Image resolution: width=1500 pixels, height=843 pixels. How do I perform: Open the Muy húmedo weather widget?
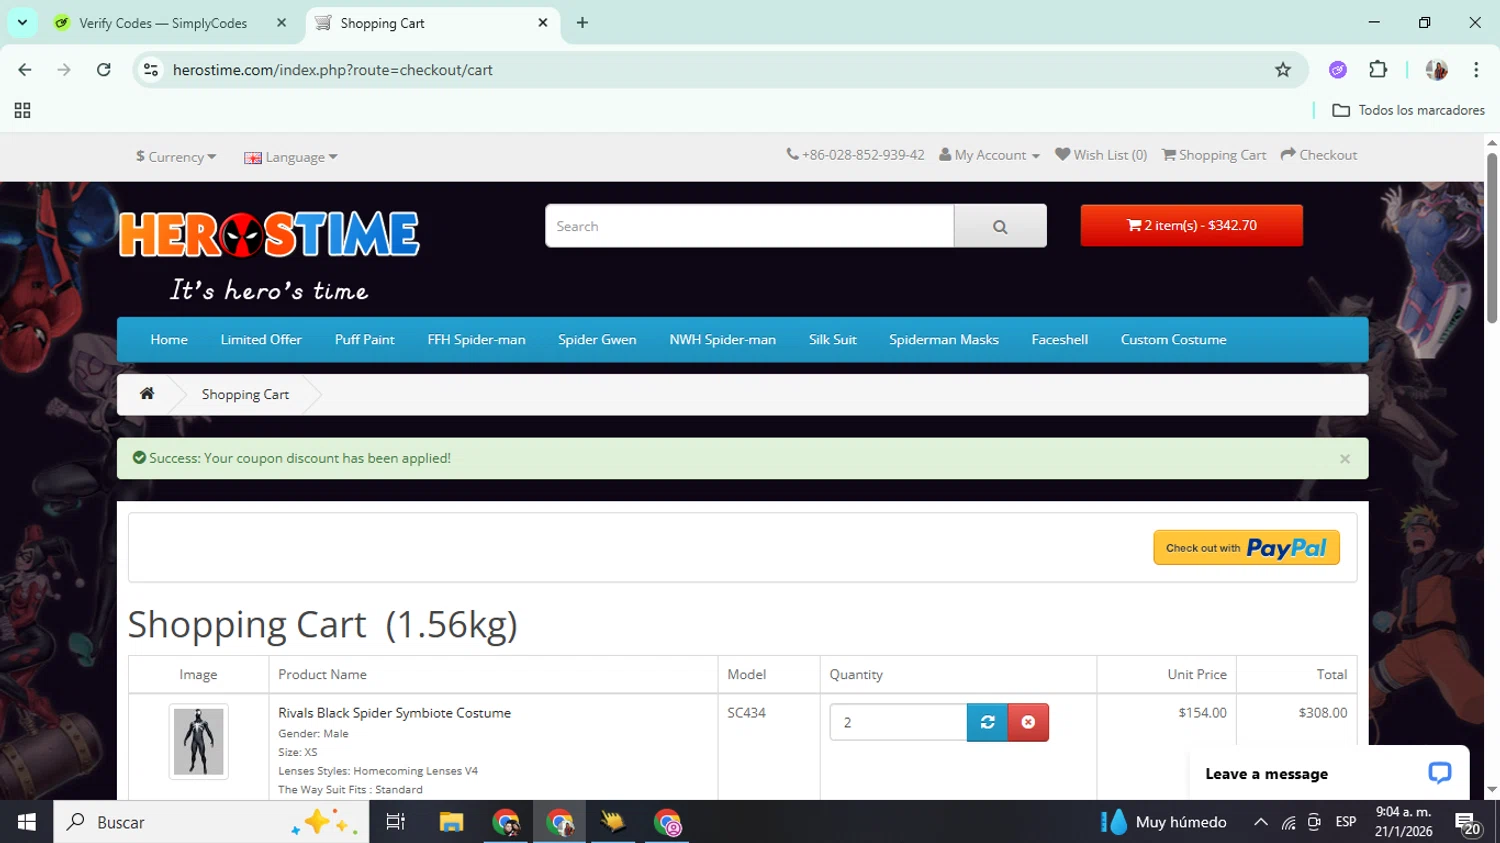(x=1163, y=822)
